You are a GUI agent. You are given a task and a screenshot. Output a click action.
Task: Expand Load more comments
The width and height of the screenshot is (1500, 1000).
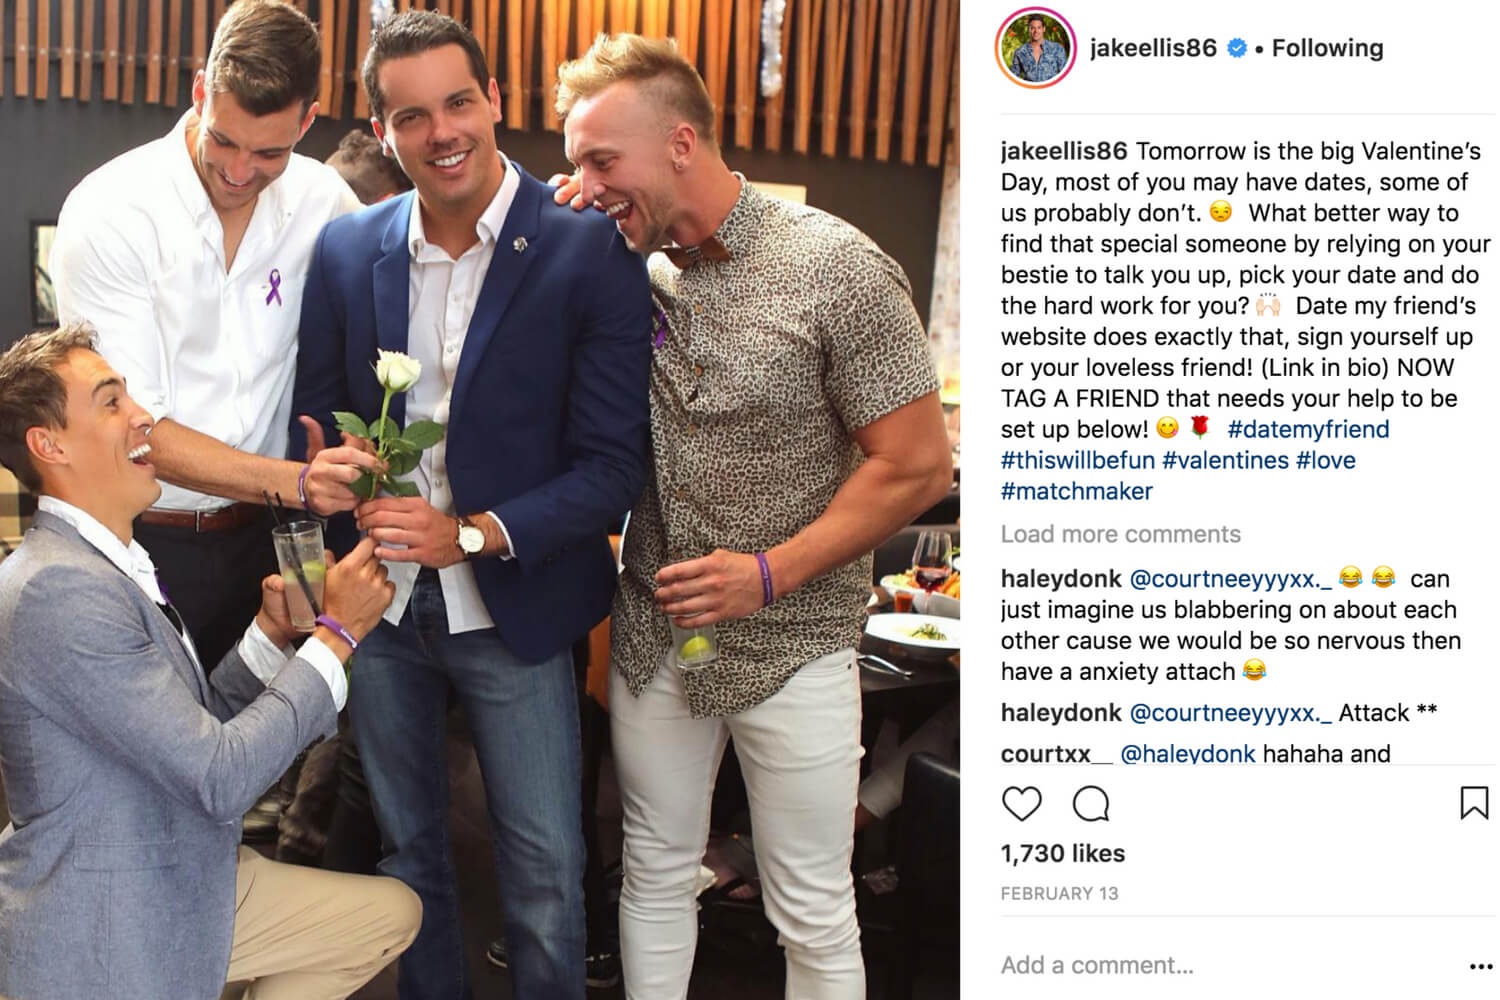coord(1120,534)
